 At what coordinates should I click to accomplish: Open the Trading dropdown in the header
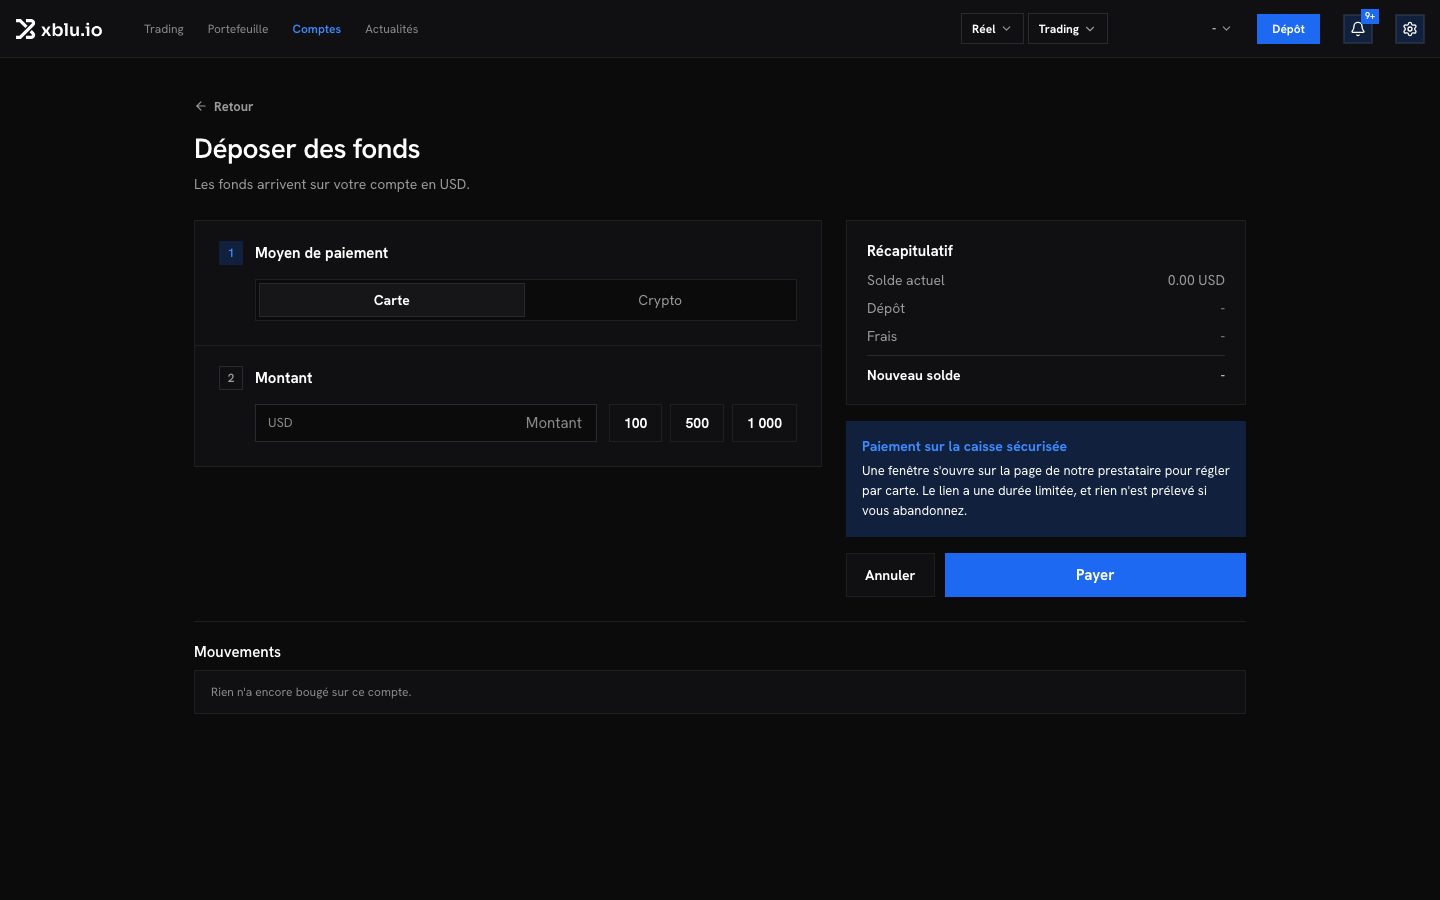tap(1067, 29)
